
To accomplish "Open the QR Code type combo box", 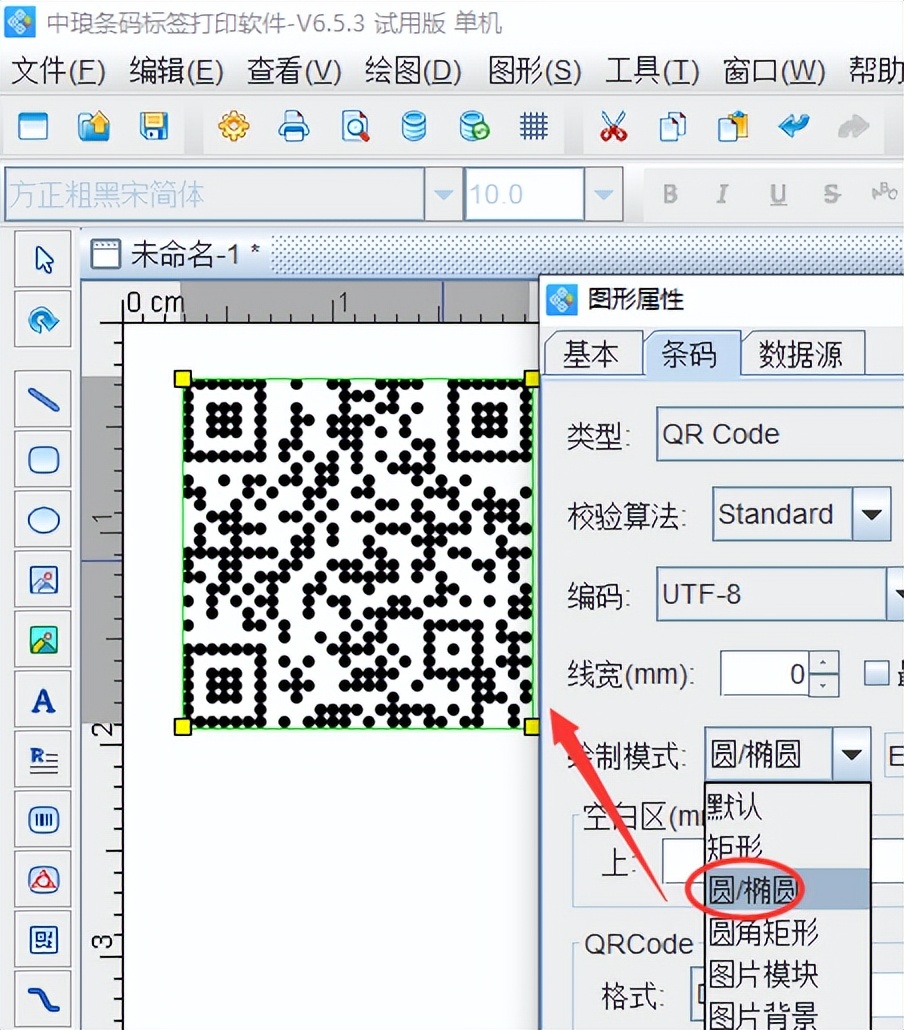I will point(780,434).
